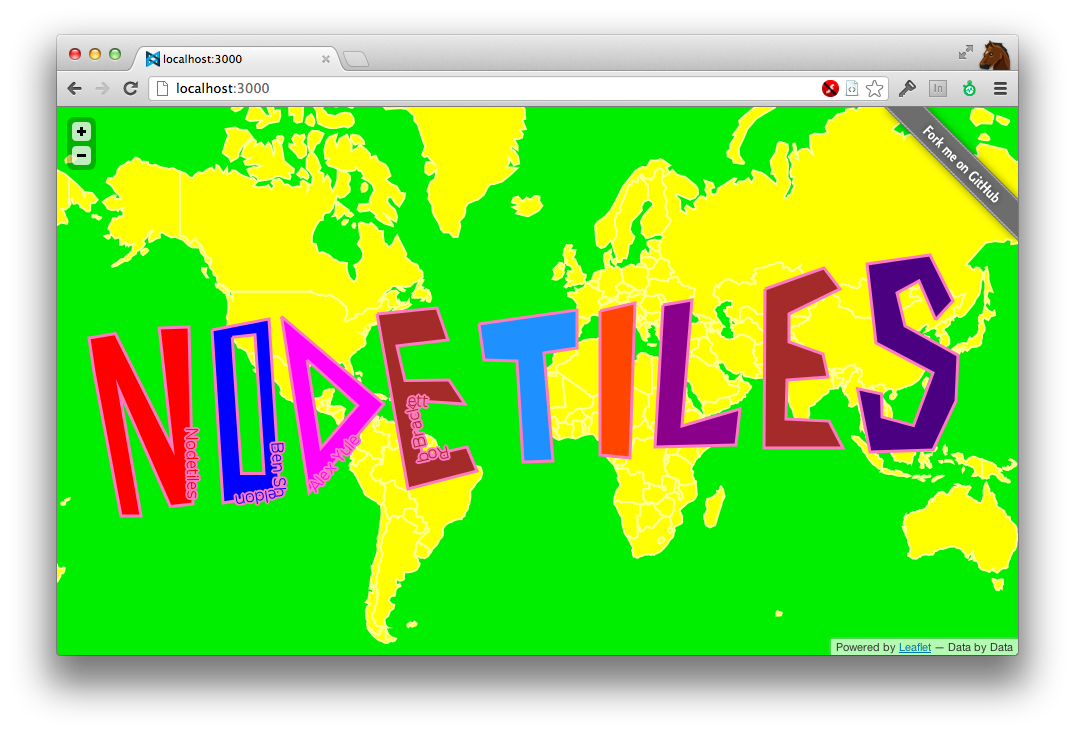Click the 'Alex Yule' label on the map
This screenshot has width=1075, height=734.
334,463
